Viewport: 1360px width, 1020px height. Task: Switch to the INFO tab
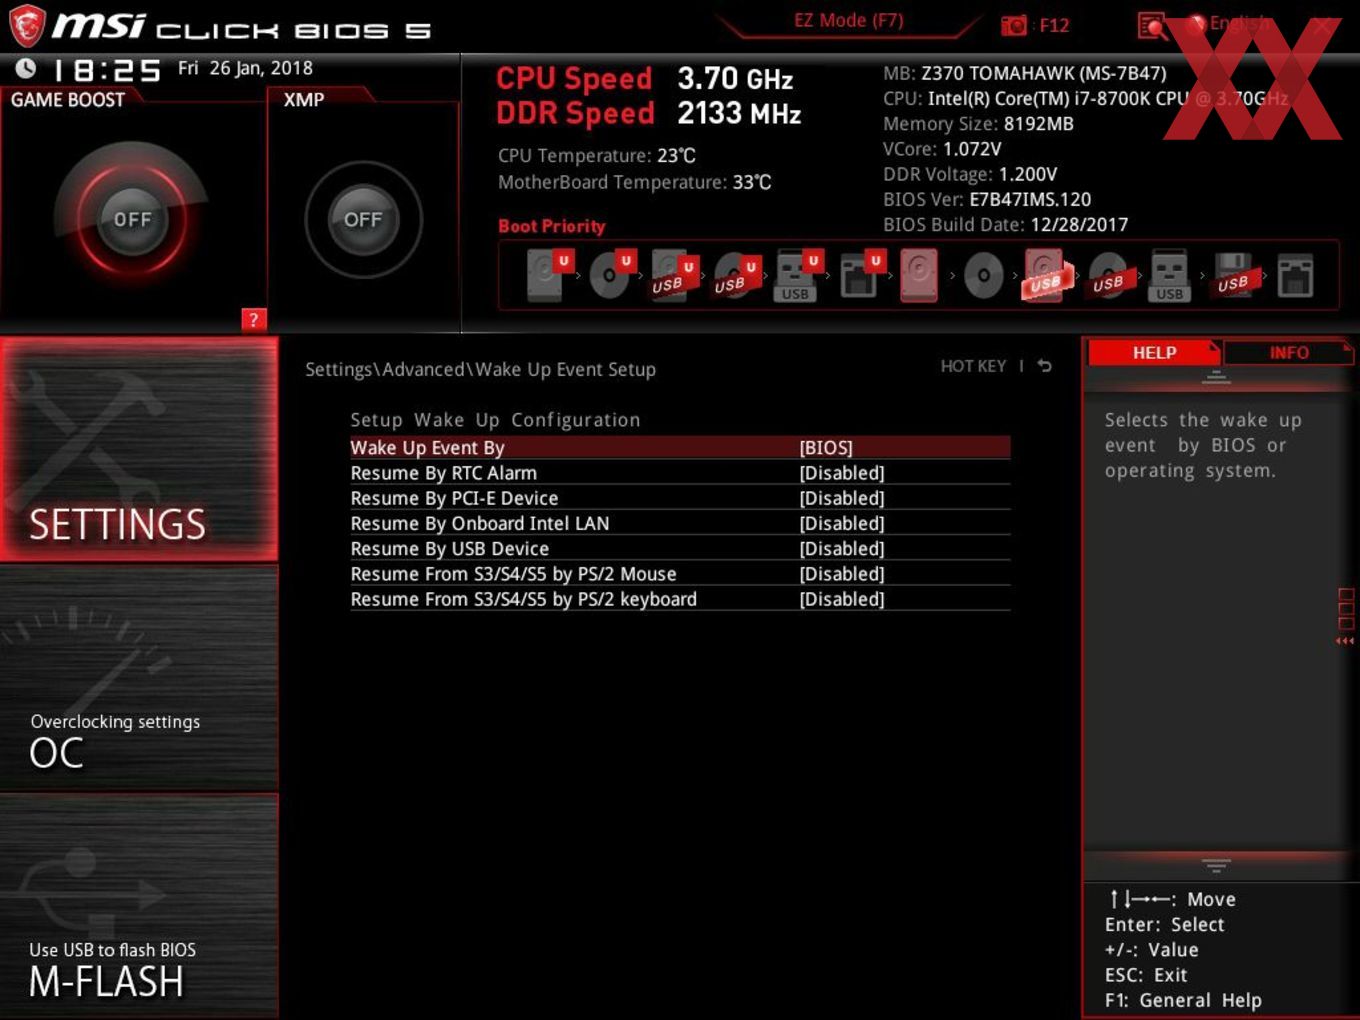tap(1289, 352)
